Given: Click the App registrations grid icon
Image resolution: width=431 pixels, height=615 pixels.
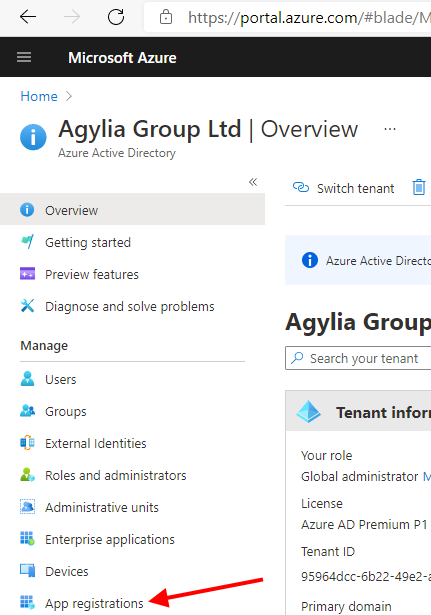Looking at the screenshot, I should (x=27, y=602).
